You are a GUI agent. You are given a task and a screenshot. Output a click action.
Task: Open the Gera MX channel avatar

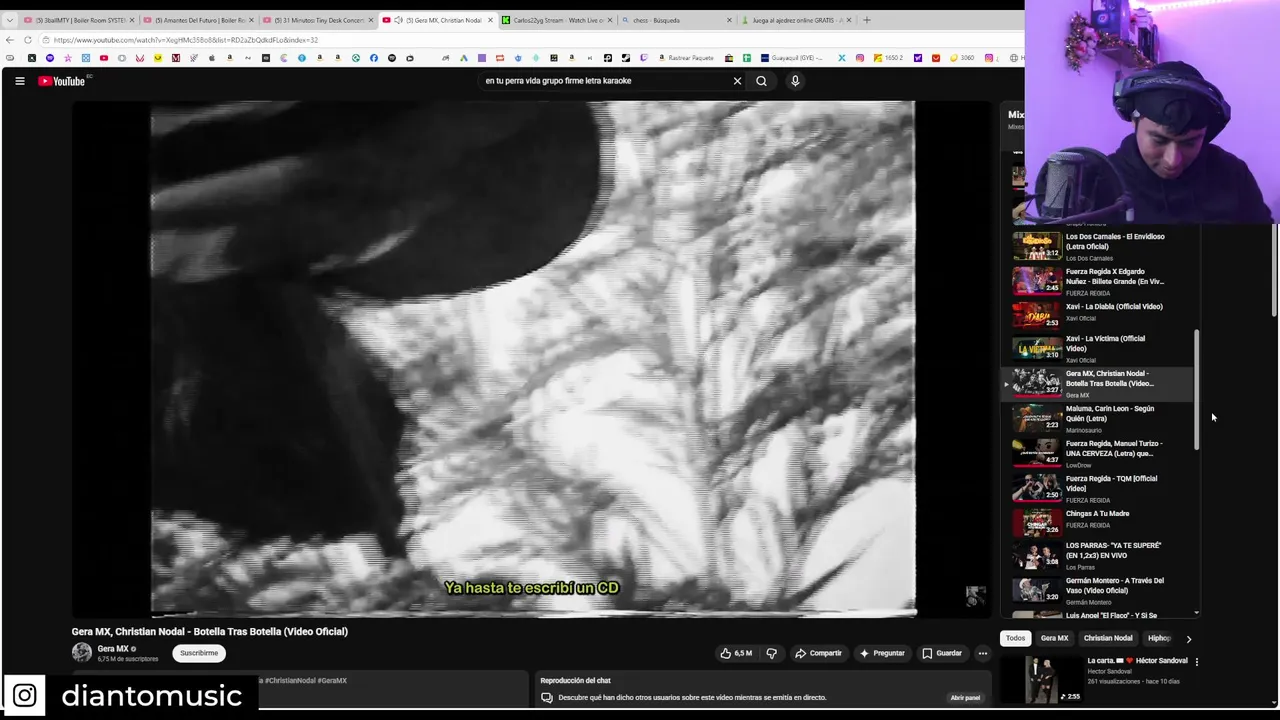click(82, 653)
